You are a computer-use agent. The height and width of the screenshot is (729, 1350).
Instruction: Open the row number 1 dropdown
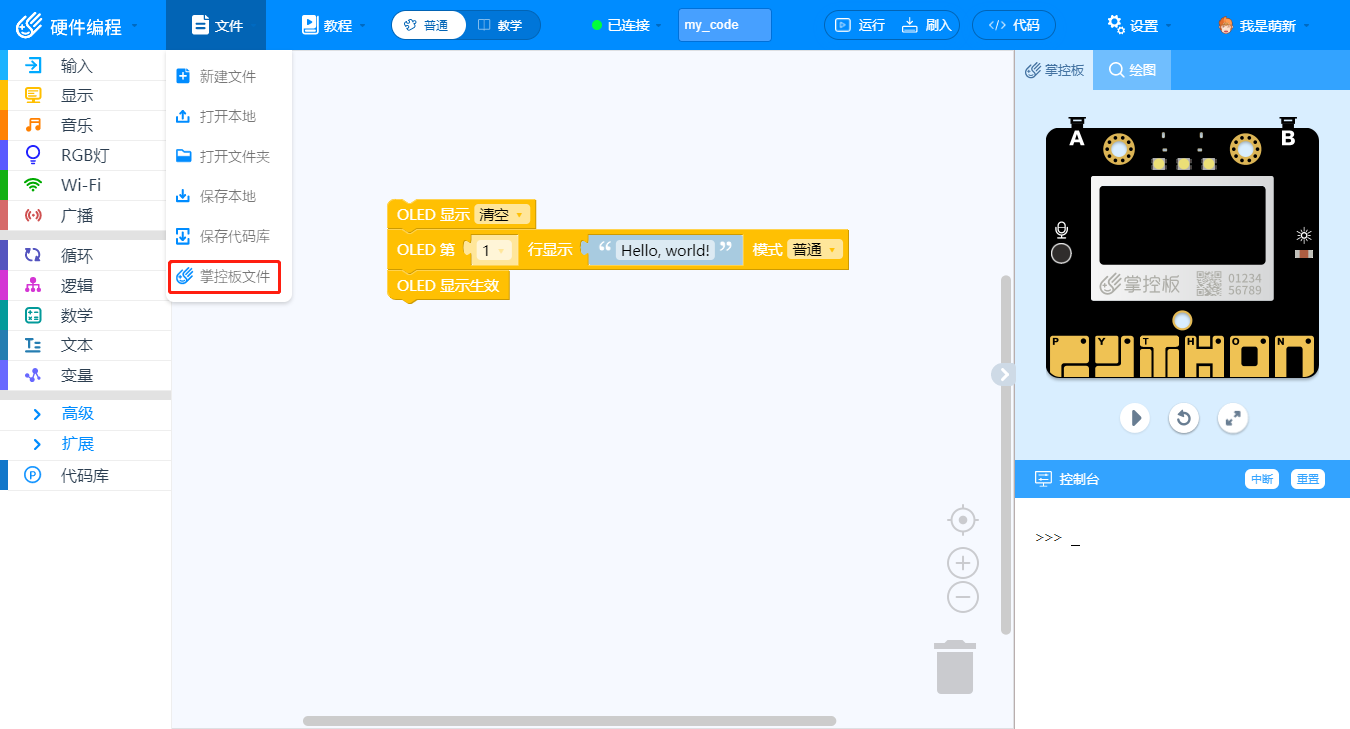tap(493, 250)
